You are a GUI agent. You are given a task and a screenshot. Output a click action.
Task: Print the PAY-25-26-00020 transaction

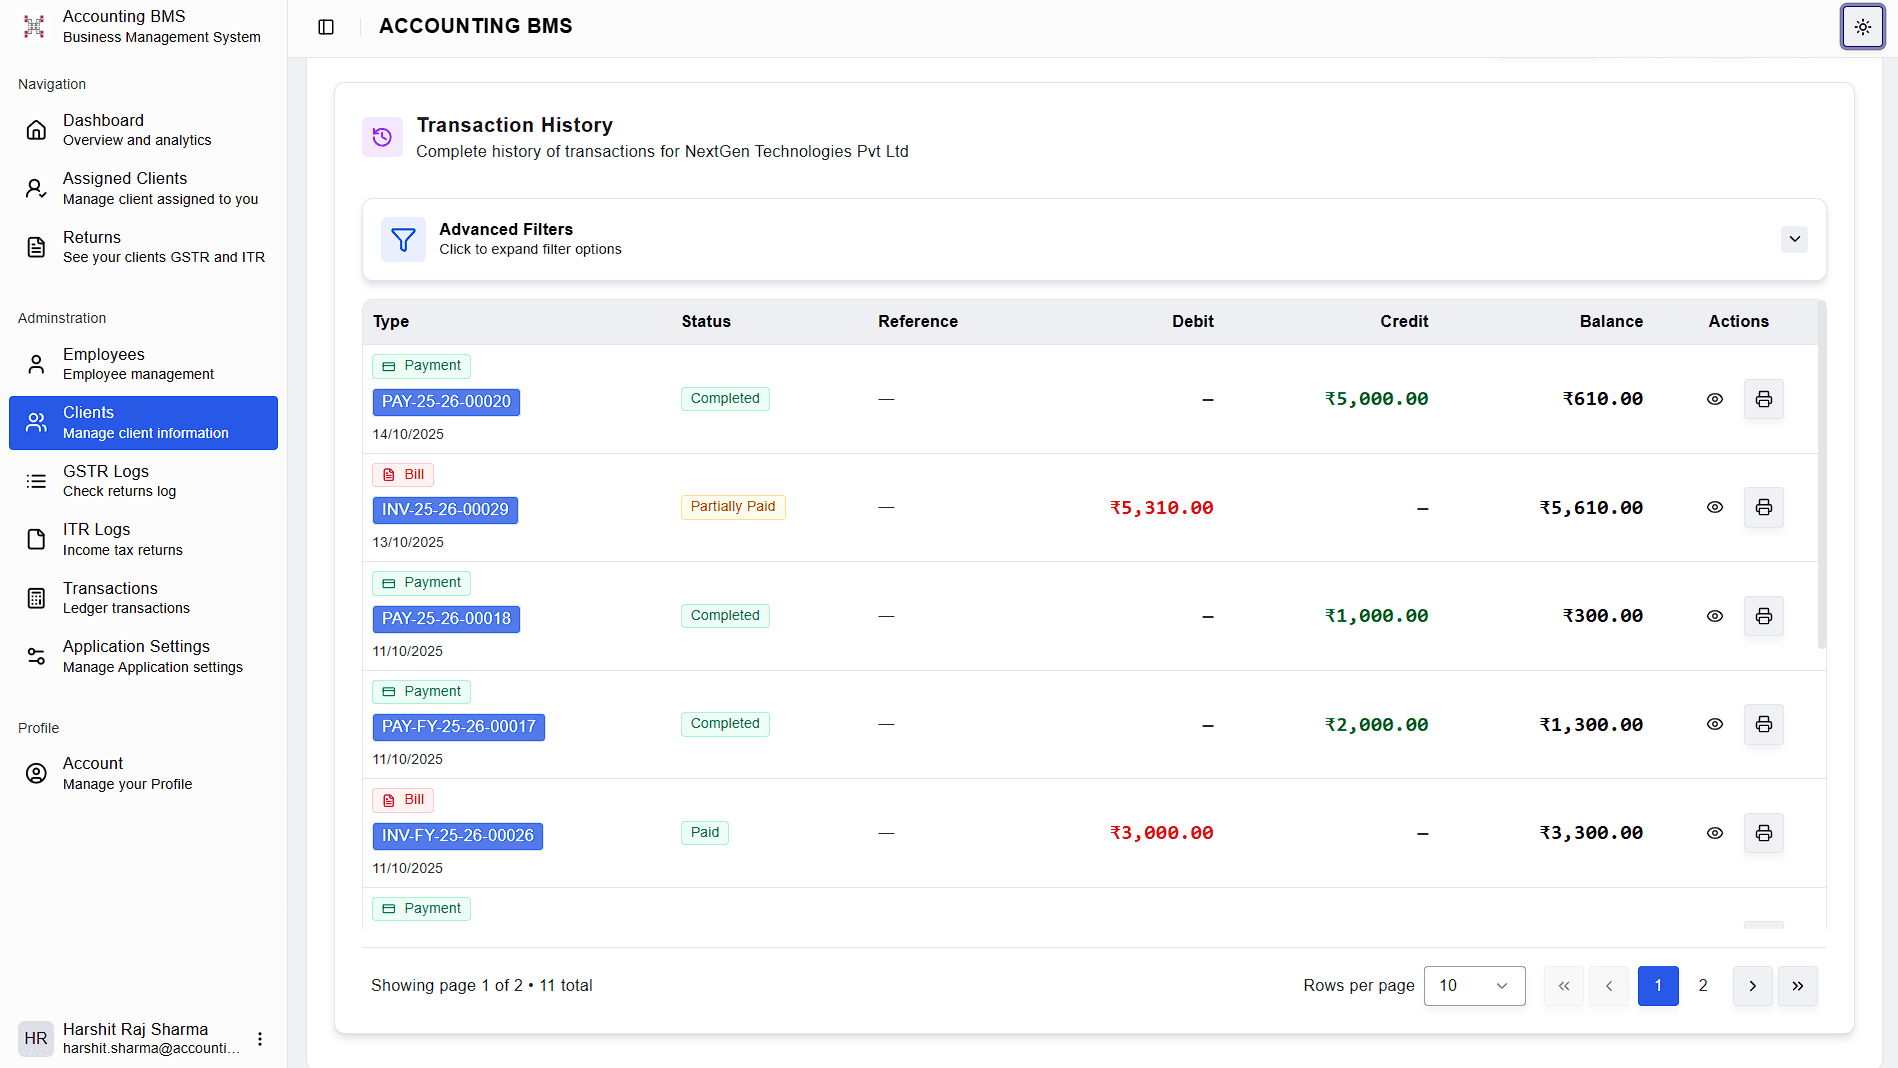(x=1763, y=399)
